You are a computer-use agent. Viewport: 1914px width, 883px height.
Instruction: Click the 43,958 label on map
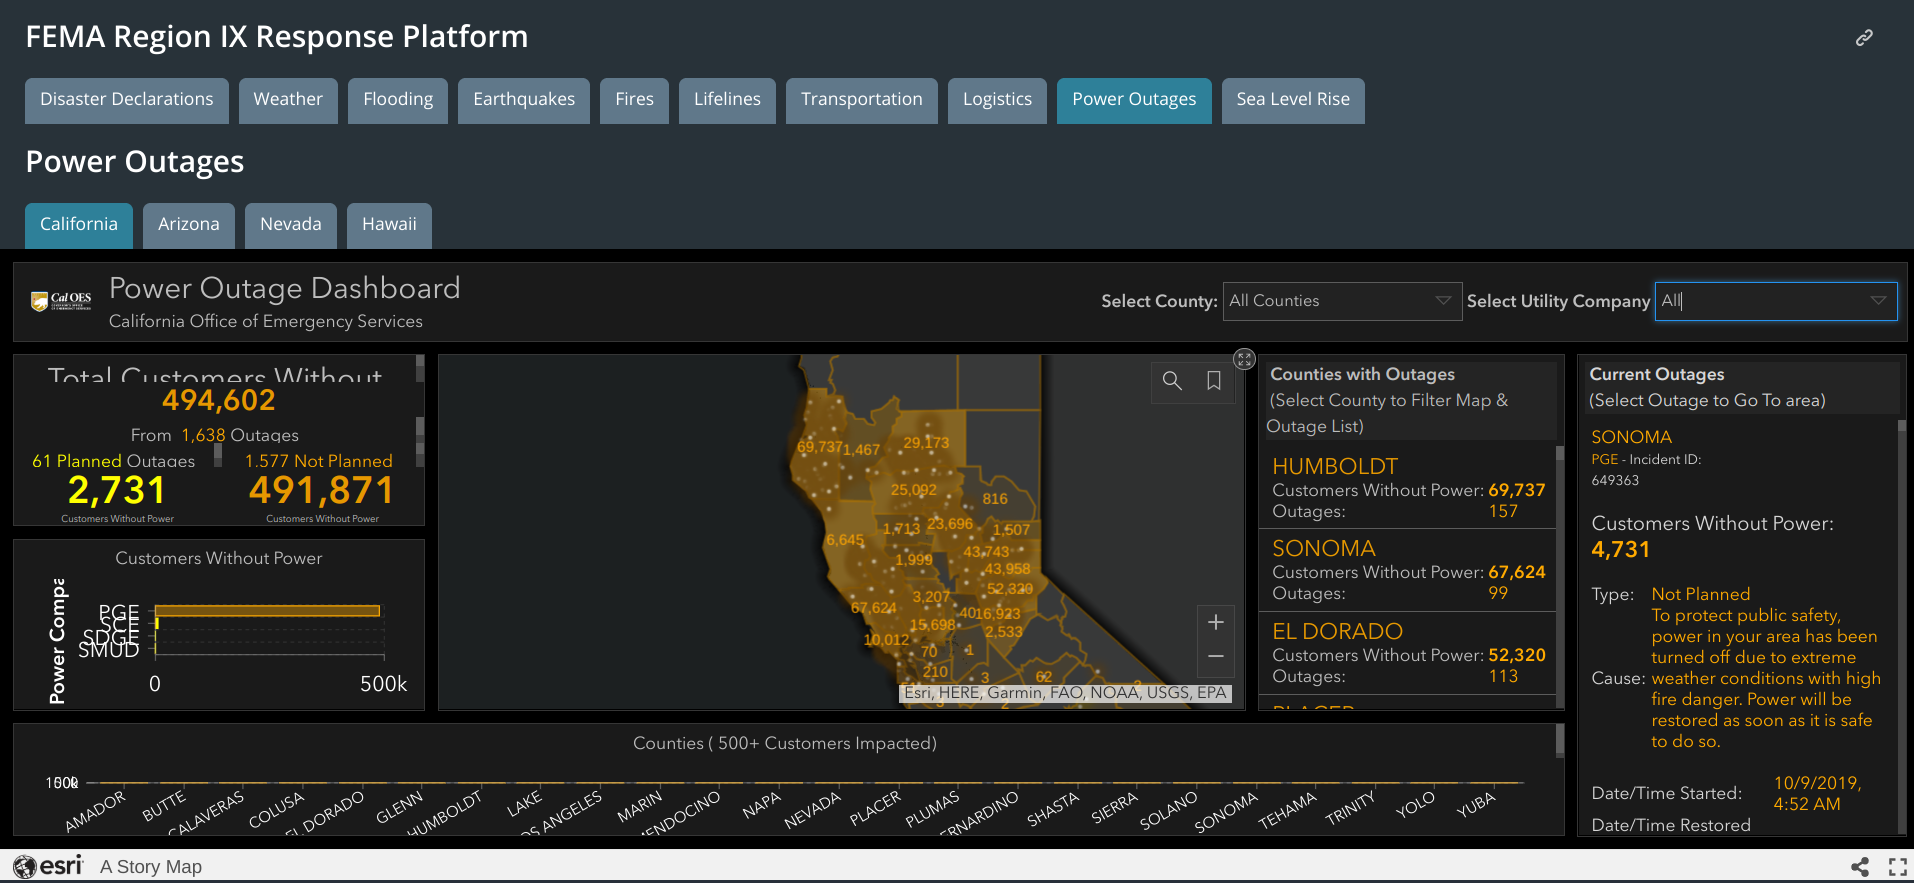point(1007,569)
